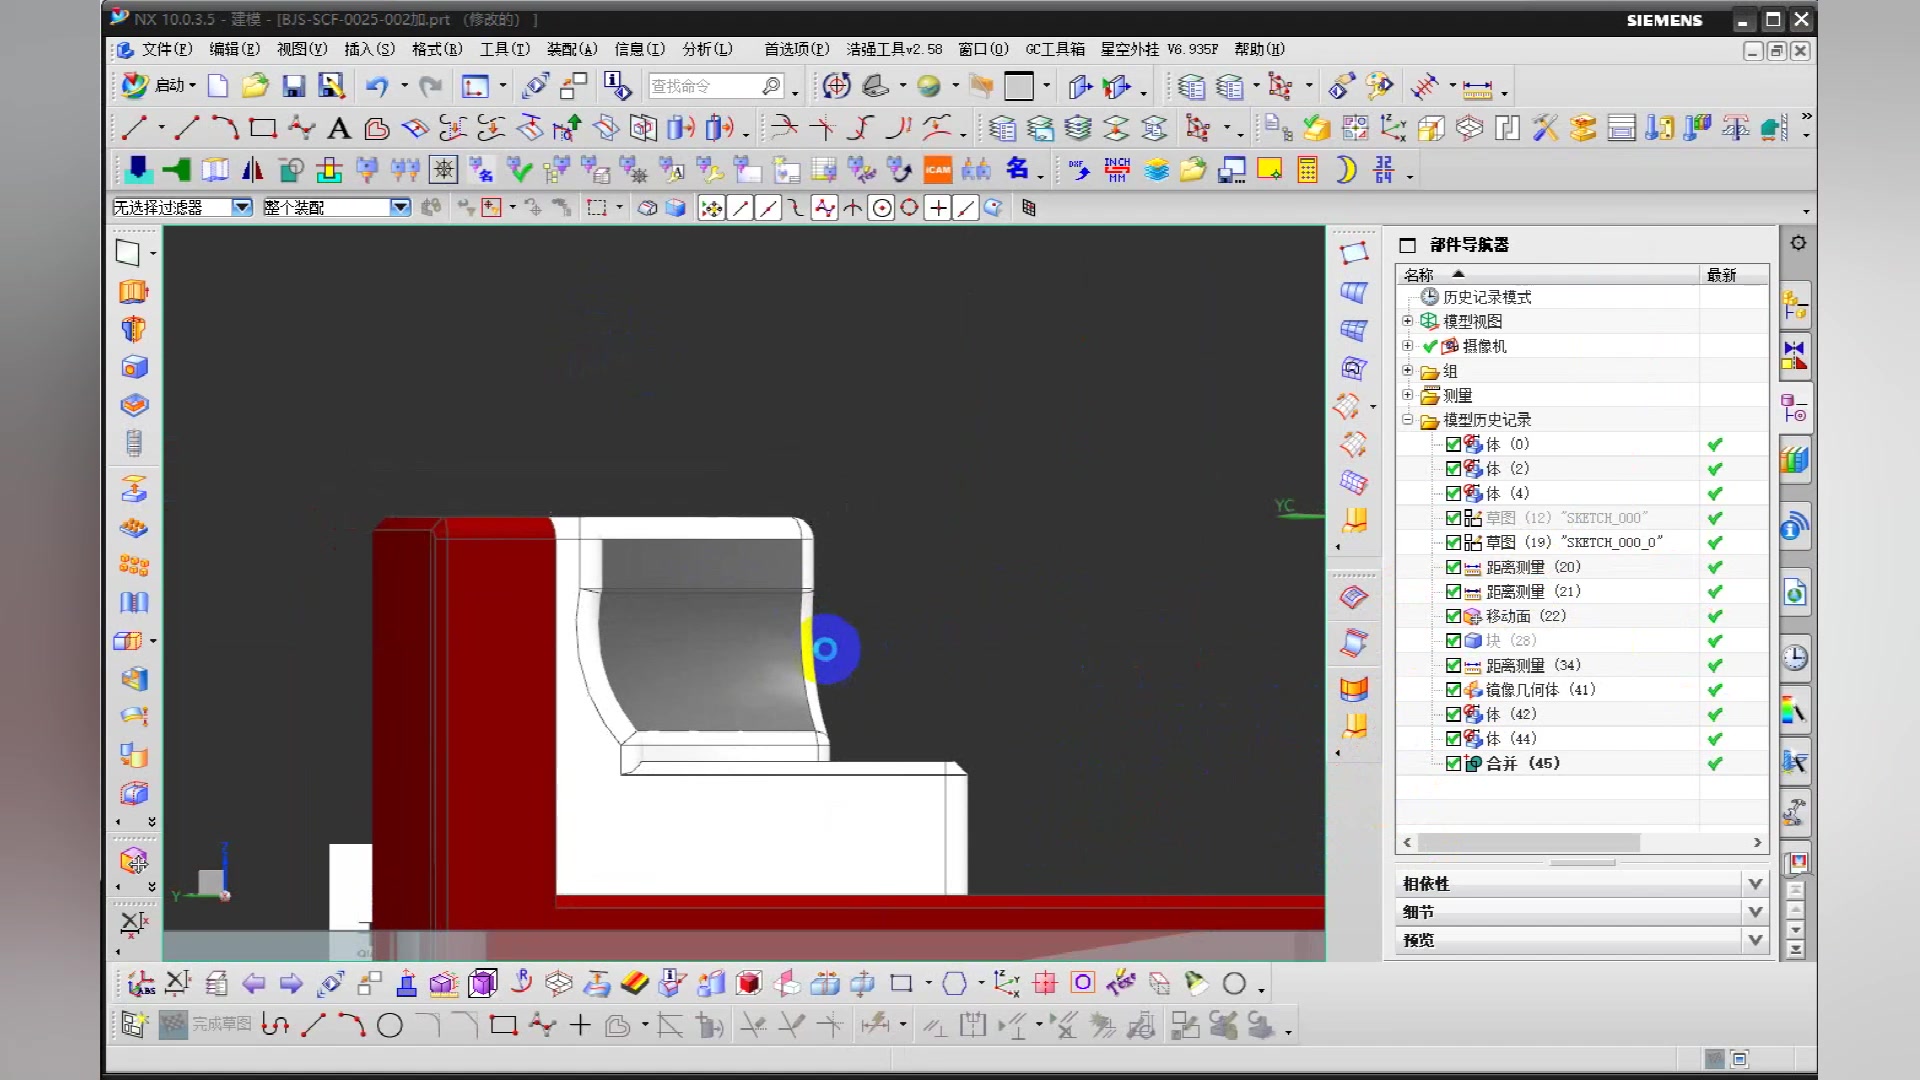Image resolution: width=1920 pixels, height=1080 pixels.
Task: Open the 文件(F) menu
Action: pyautogui.click(x=166, y=49)
